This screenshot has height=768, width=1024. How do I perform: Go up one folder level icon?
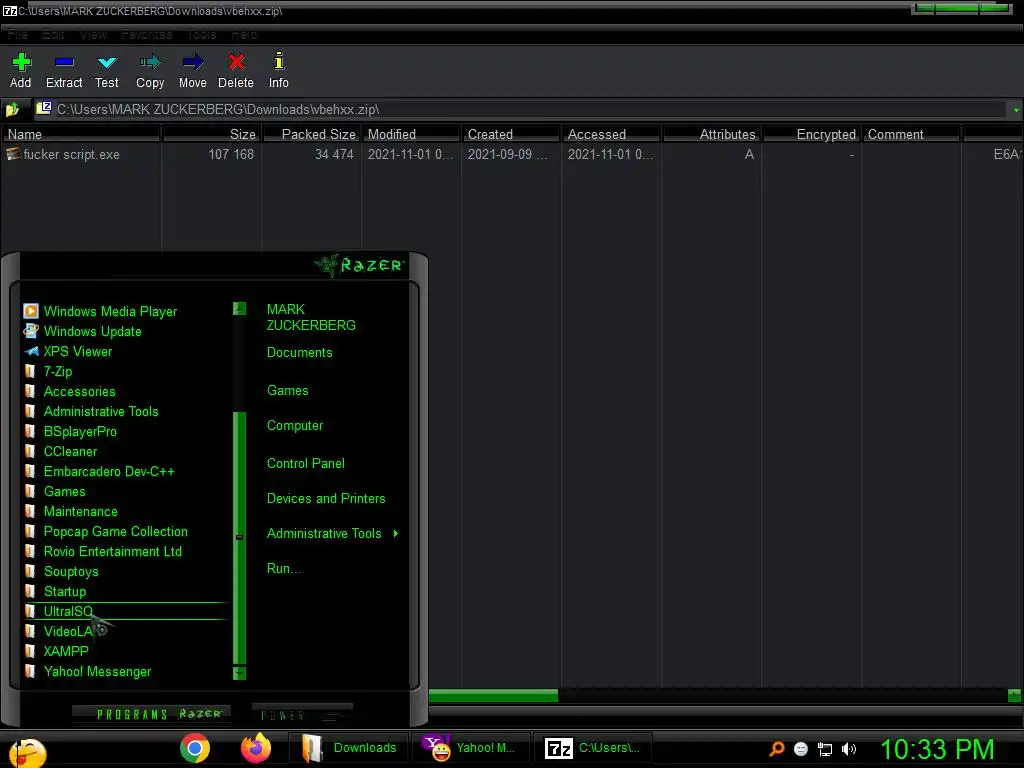coord(12,109)
